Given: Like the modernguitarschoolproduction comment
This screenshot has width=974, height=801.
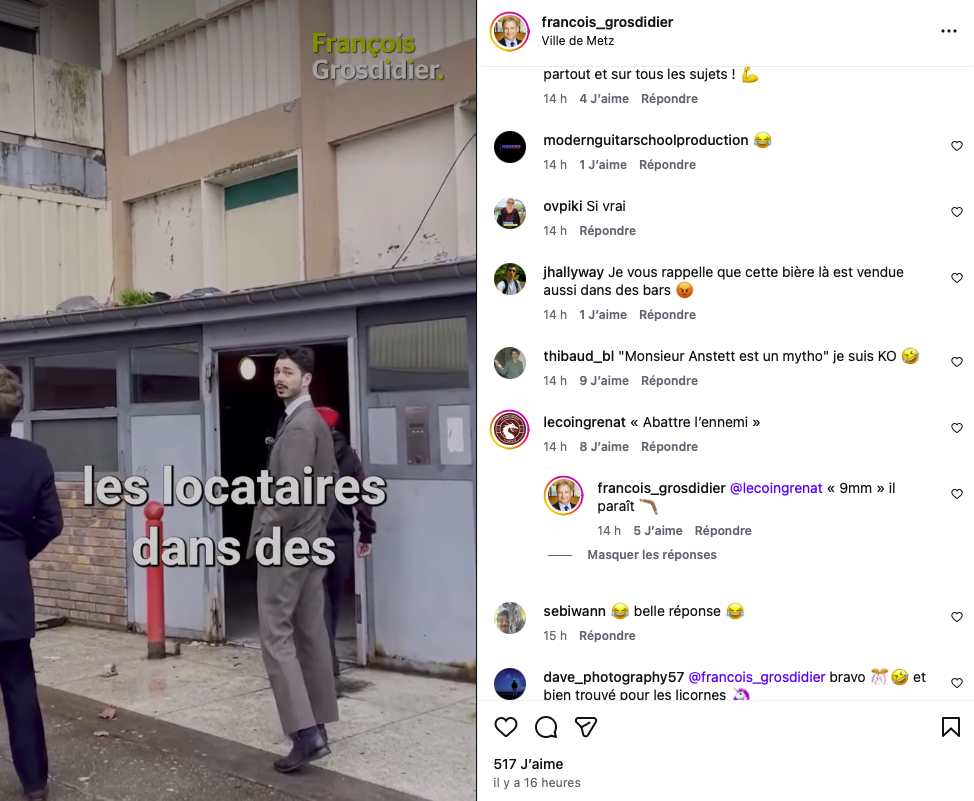Looking at the screenshot, I should tap(957, 146).
